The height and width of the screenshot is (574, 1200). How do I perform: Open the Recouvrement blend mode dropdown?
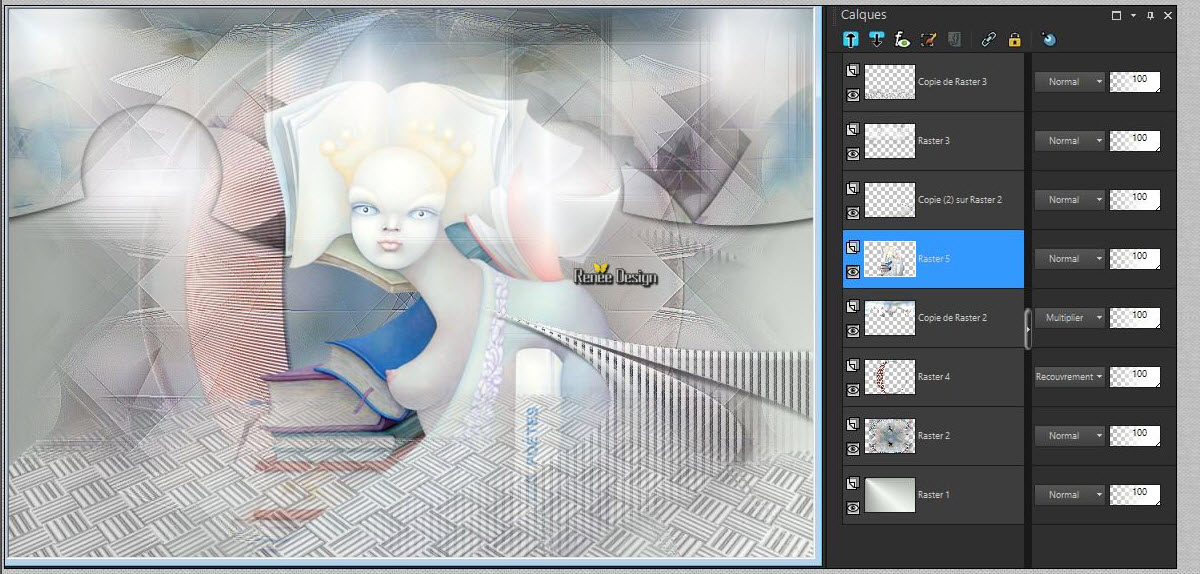pyautogui.click(x=1069, y=377)
